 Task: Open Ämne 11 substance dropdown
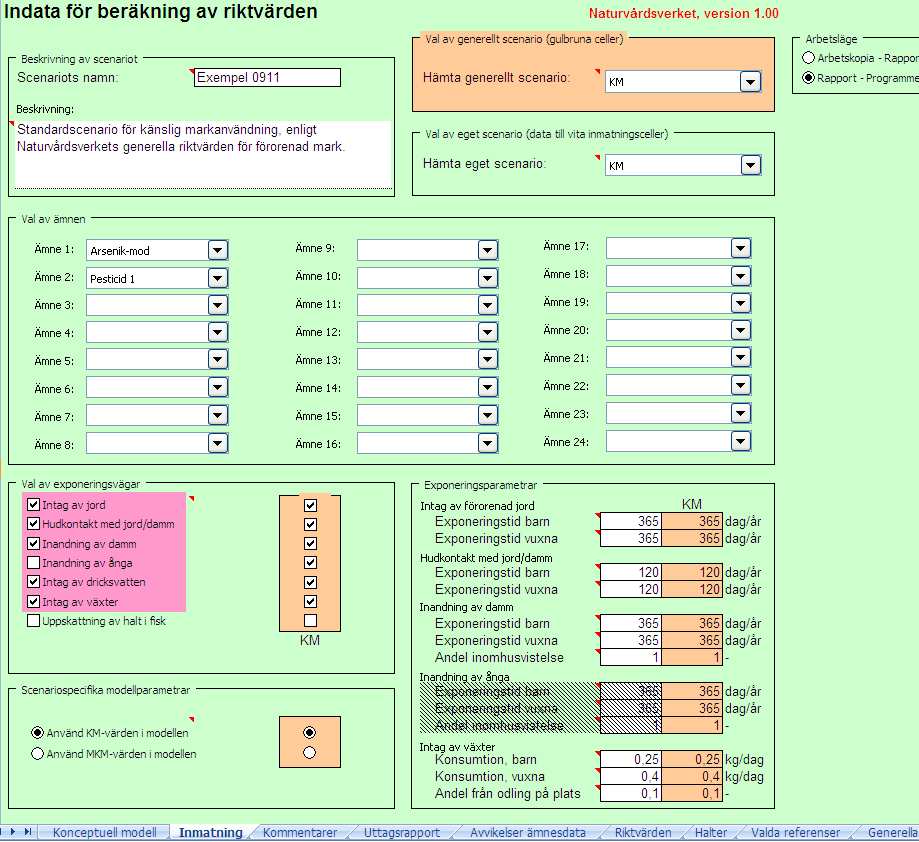click(x=488, y=305)
